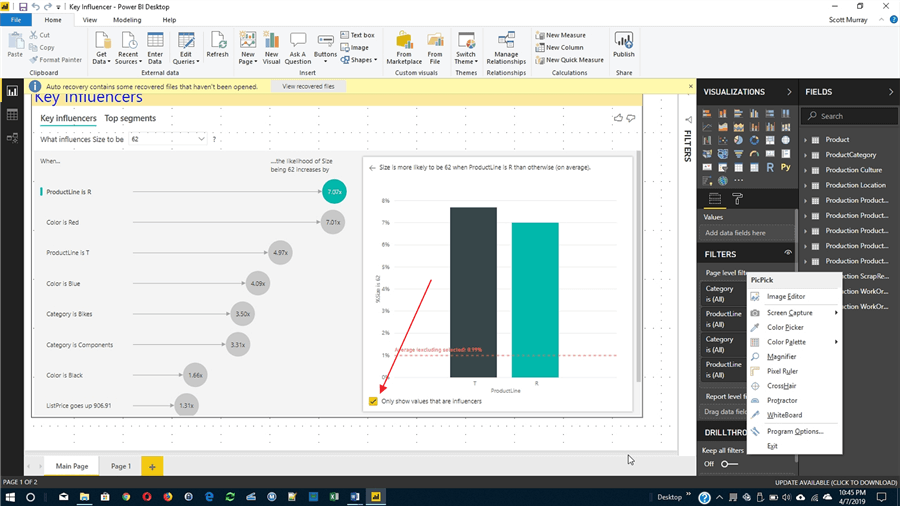Click the thumbs up feedback icon
The height and width of the screenshot is (506, 900).
click(x=618, y=118)
